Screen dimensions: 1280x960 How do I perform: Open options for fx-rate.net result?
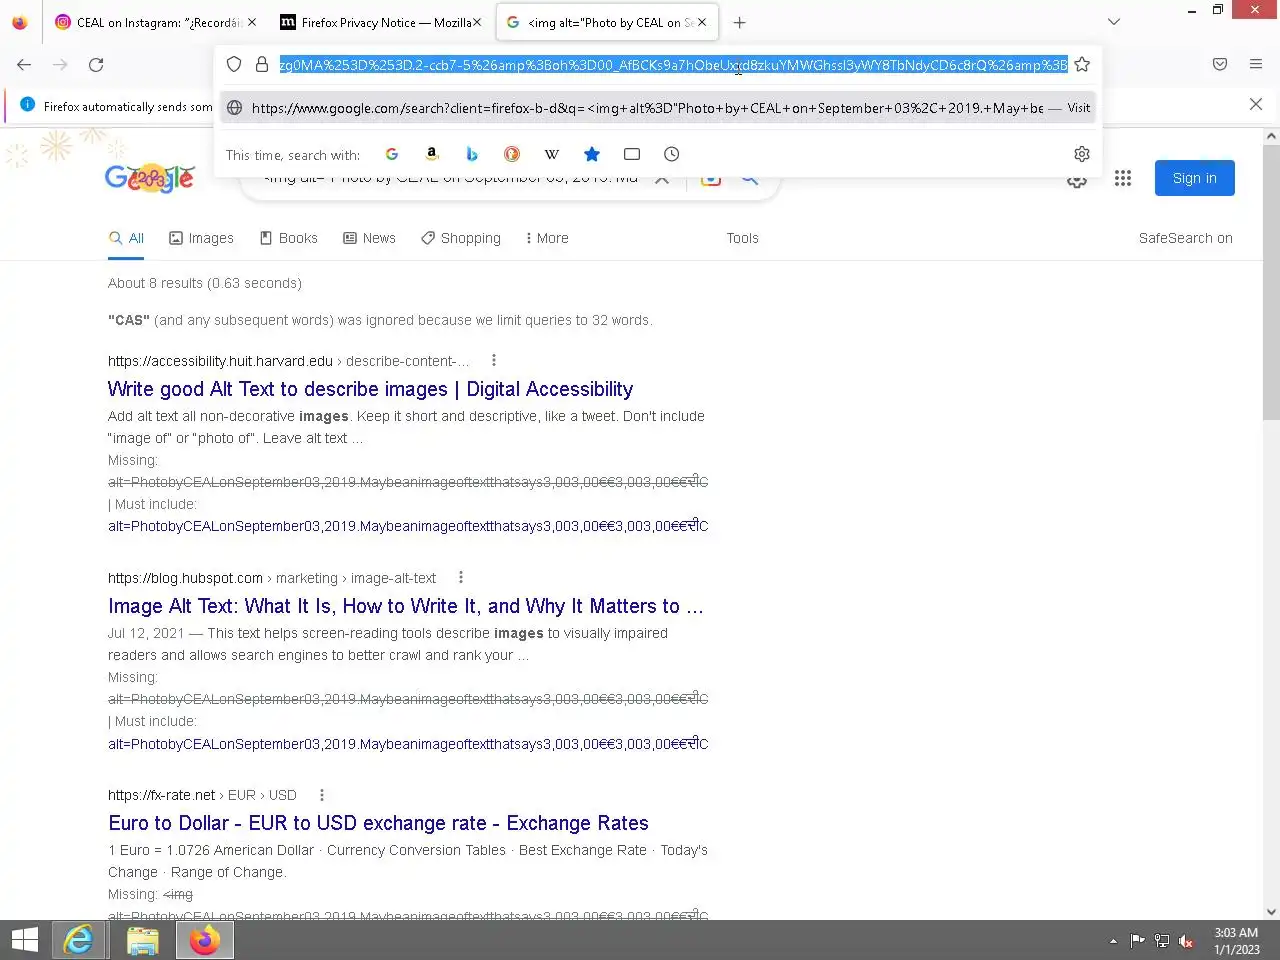(321, 795)
